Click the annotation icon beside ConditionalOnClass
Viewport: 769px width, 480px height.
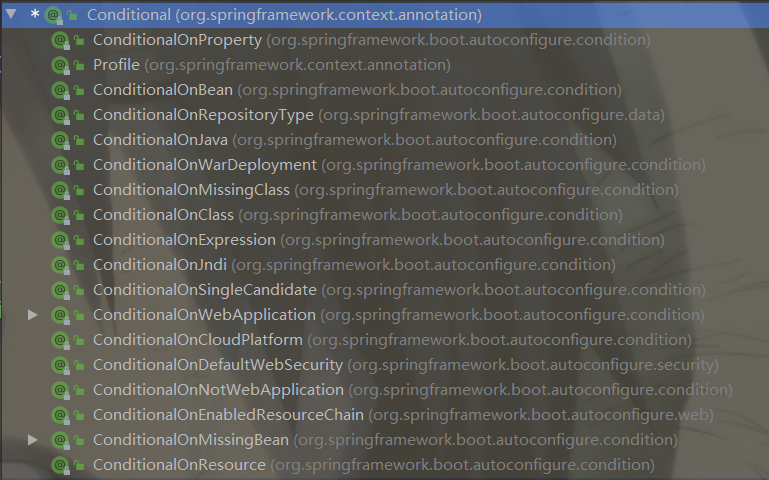pos(59,215)
